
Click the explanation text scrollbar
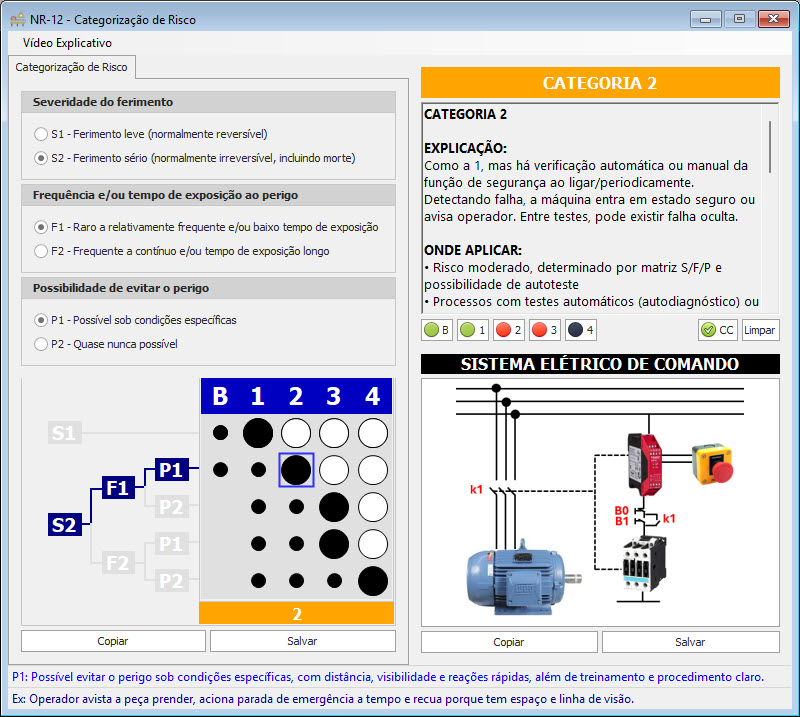tap(770, 147)
